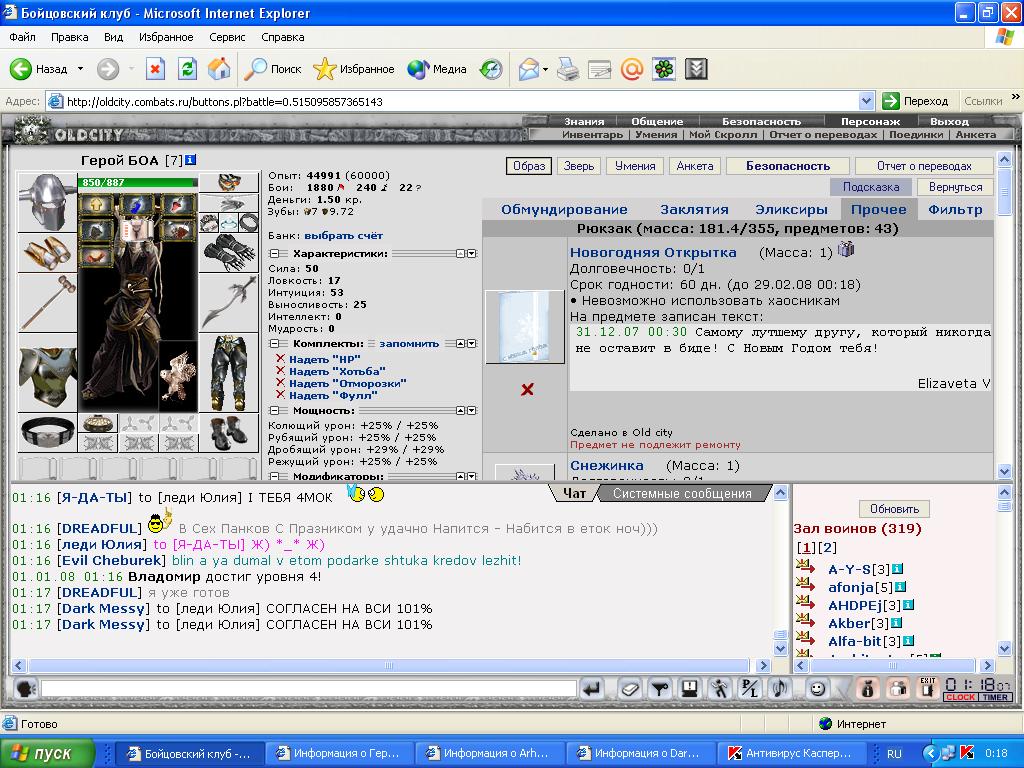Select the armored pants slot
The width and height of the screenshot is (1024, 768).
(229, 372)
